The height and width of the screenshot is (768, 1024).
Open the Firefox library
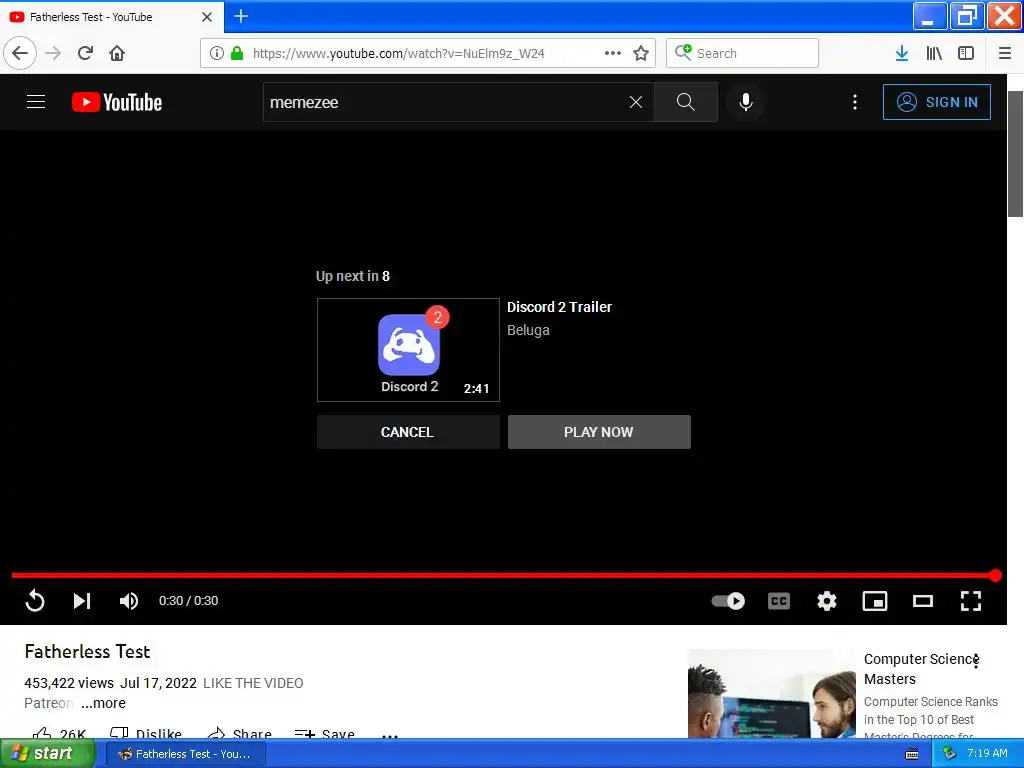[934, 53]
